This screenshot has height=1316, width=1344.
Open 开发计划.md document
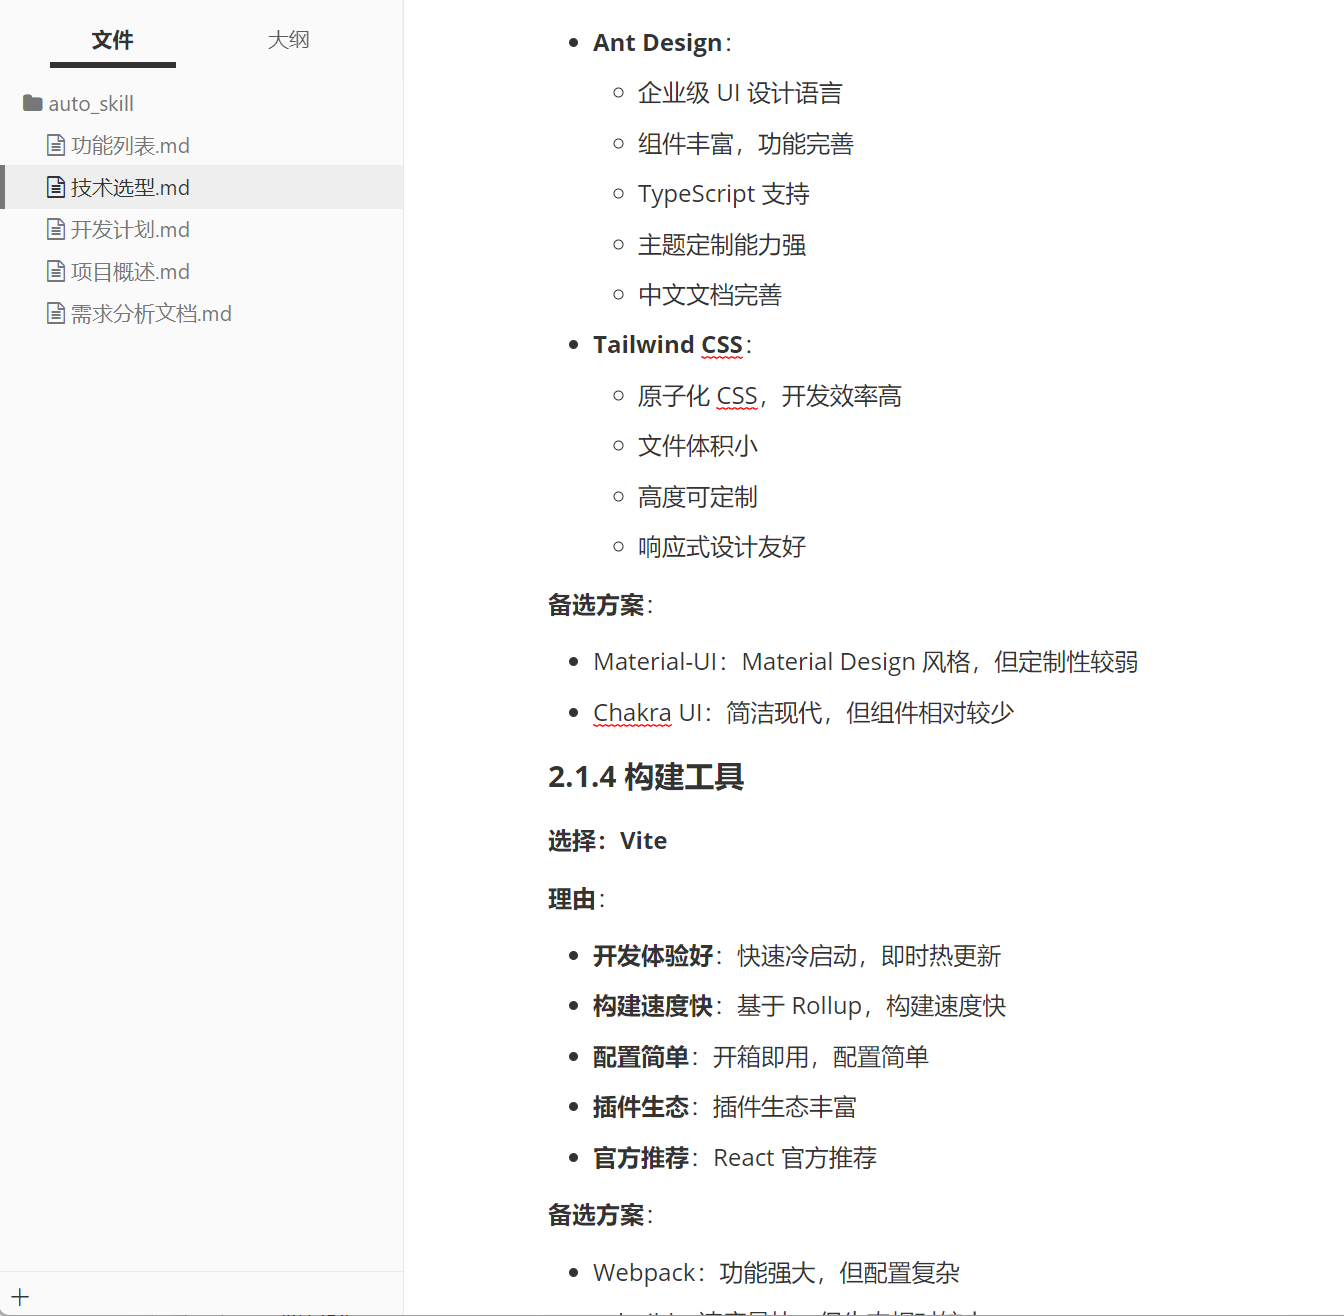pyautogui.click(x=130, y=230)
